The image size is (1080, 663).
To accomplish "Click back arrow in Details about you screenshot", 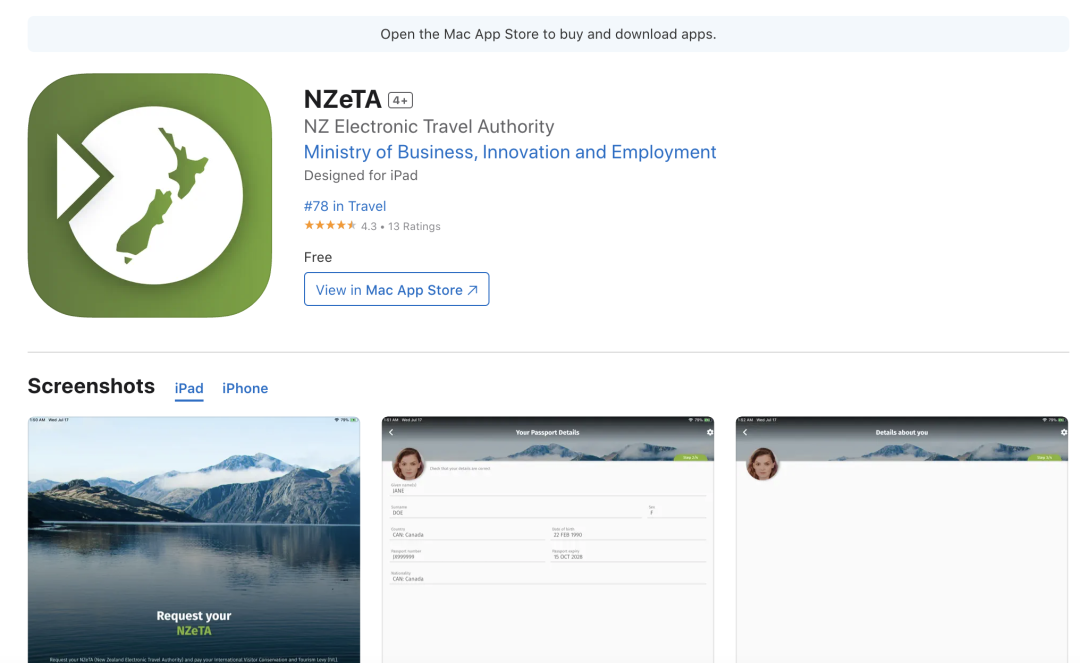I will click(745, 433).
